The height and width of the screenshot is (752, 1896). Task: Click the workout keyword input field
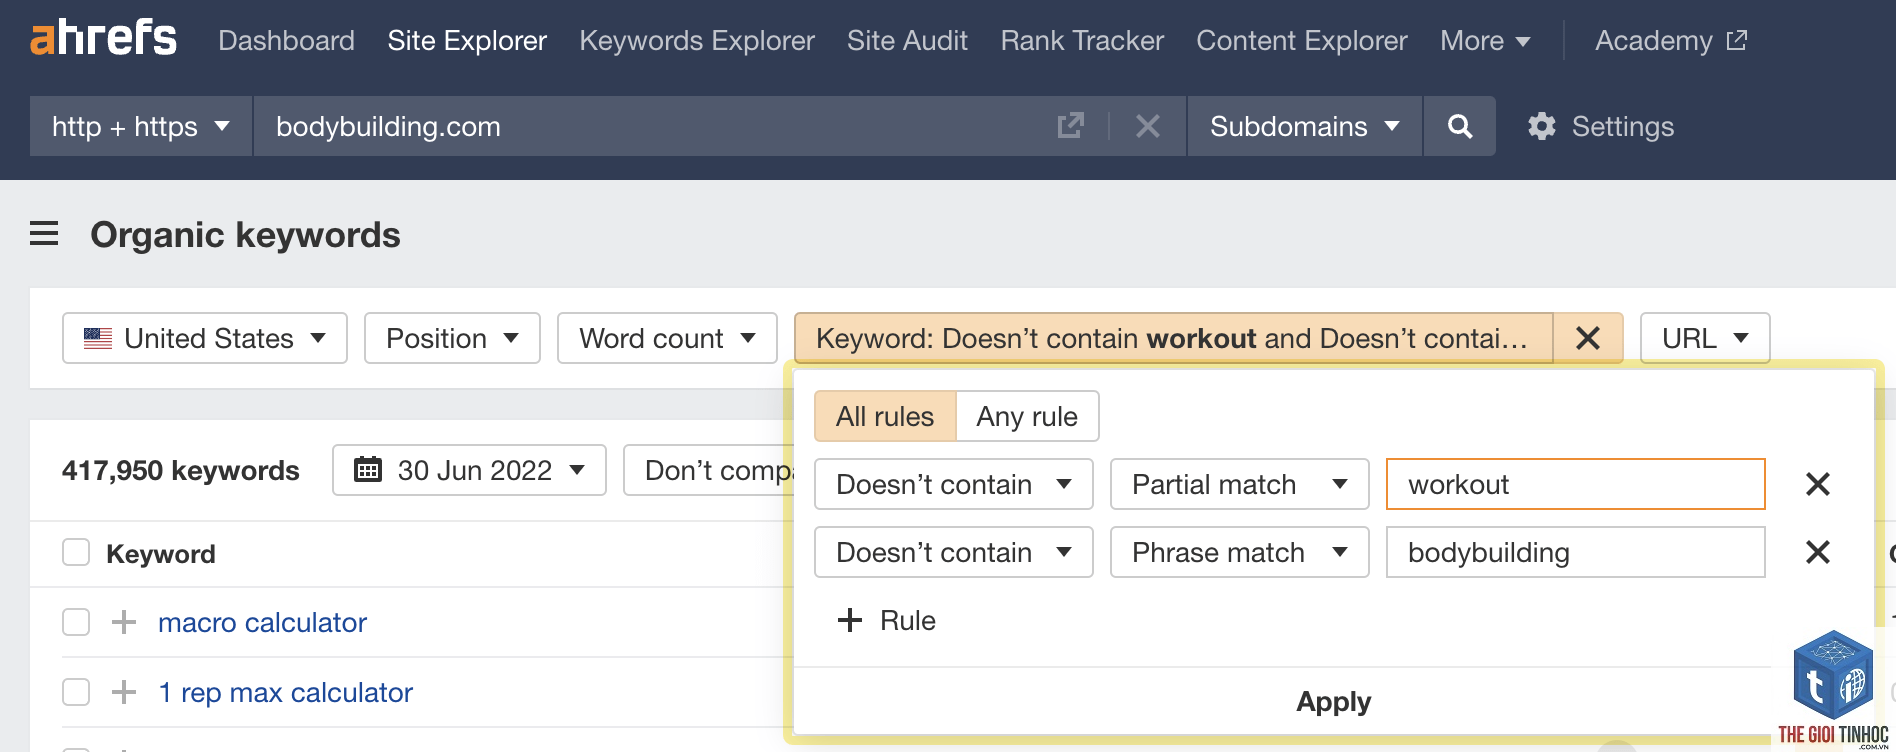pos(1576,484)
